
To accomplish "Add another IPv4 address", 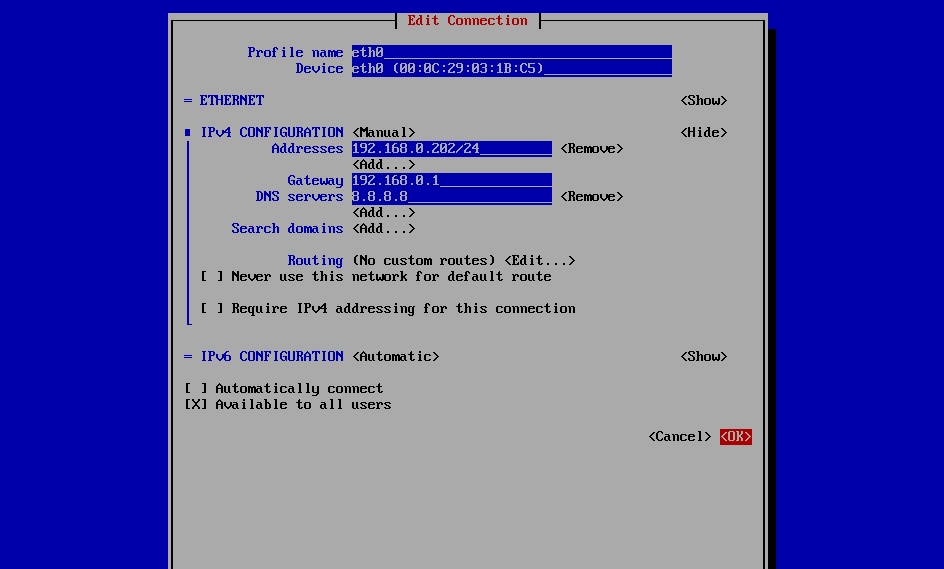I will 384,164.
